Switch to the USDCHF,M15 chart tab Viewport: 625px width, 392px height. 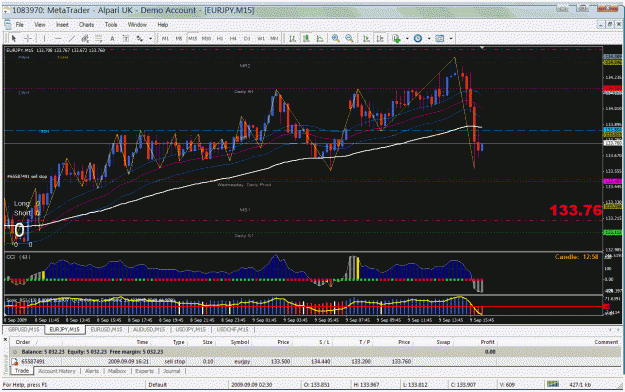pyautogui.click(x=232, y=329)
